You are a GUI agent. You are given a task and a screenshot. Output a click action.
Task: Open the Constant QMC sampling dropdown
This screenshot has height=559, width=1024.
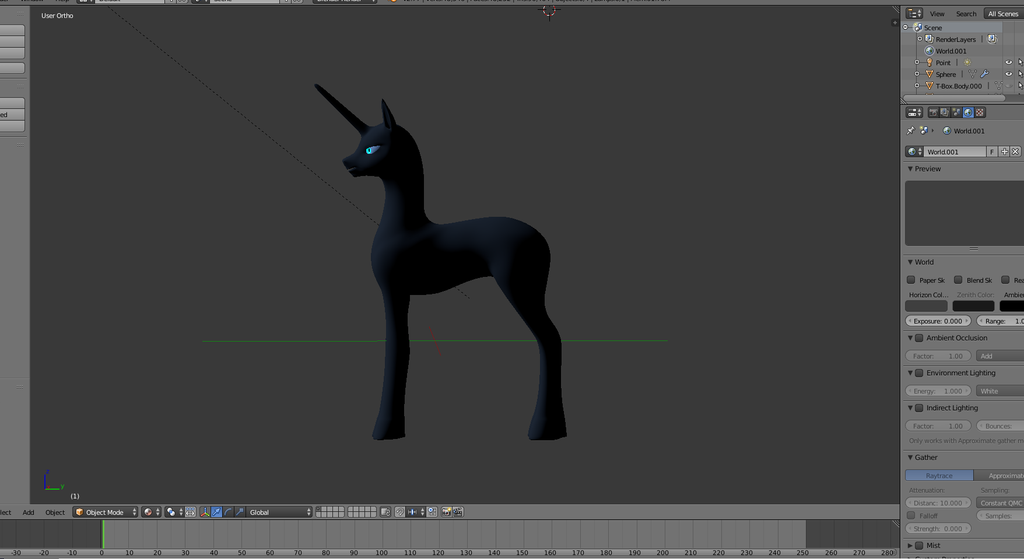1000,503
